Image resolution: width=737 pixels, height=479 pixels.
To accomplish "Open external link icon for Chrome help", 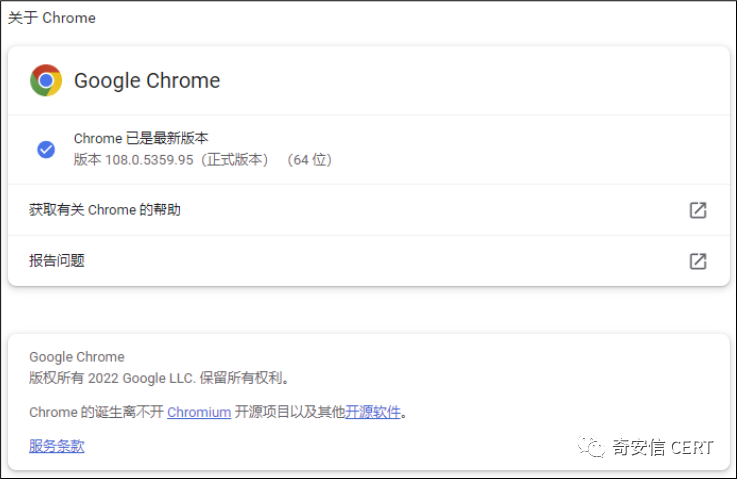I will point(698,210).
